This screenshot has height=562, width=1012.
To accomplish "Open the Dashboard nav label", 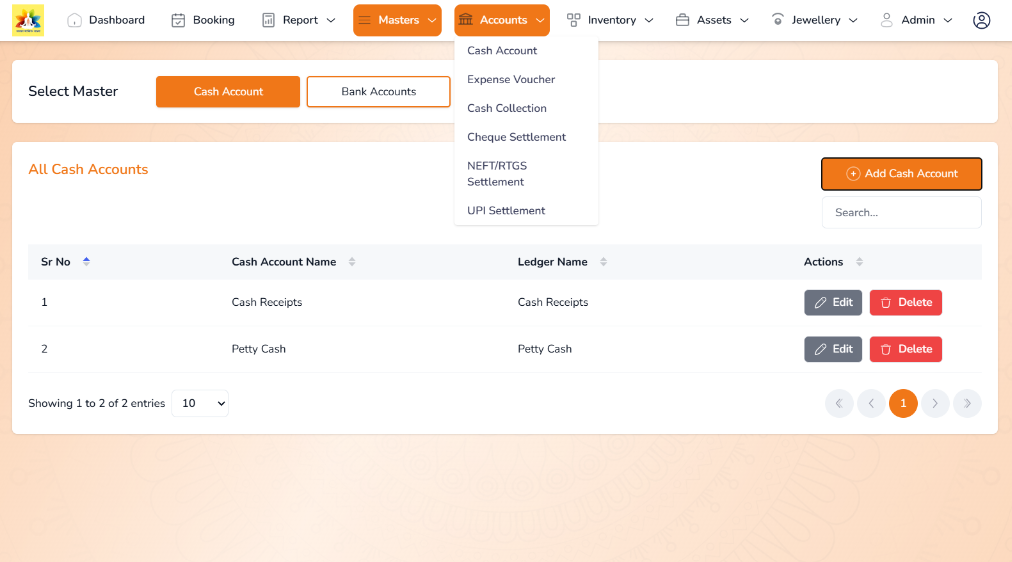I will tap(117, 20).
